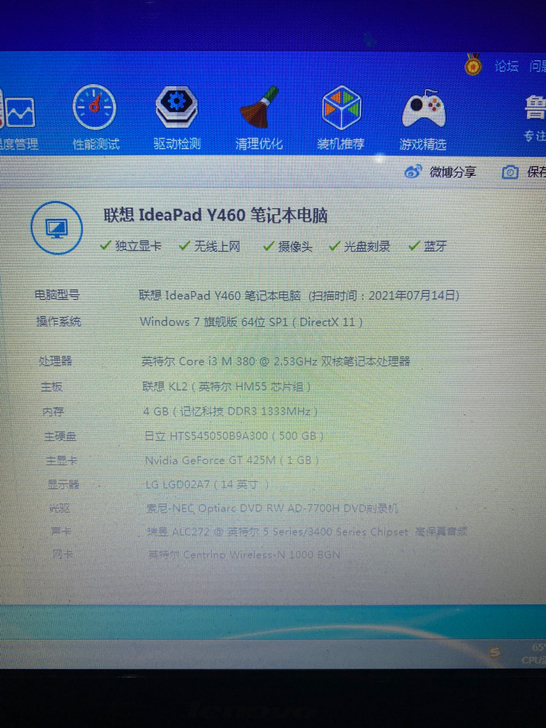The width and height of the screenshot is (546, 728).
Task: Click the 主硬盘 row label
Action: coord(60,436)
